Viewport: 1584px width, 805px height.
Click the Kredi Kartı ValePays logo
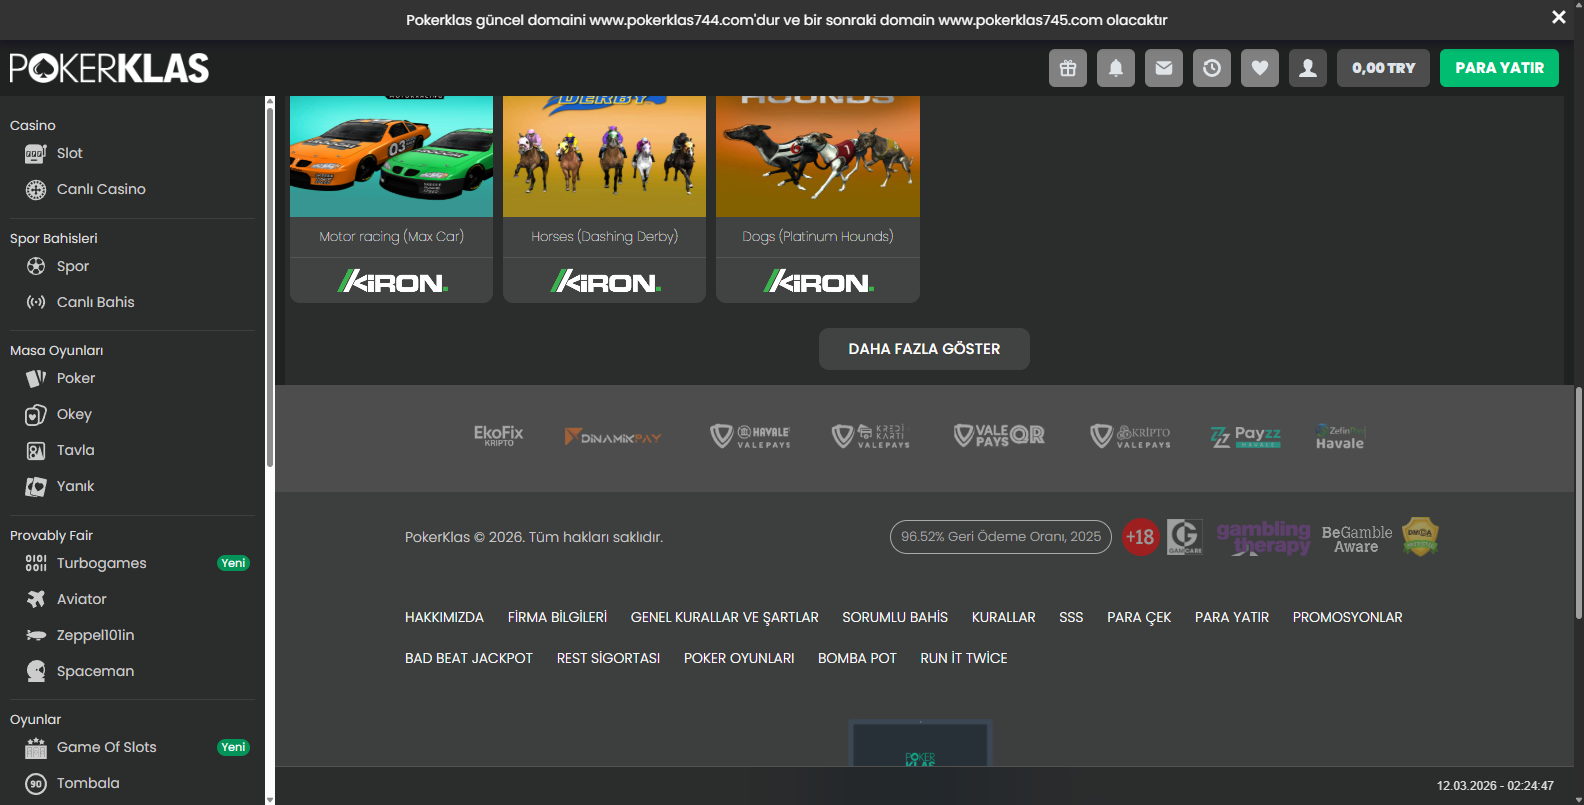click(871, 436)
